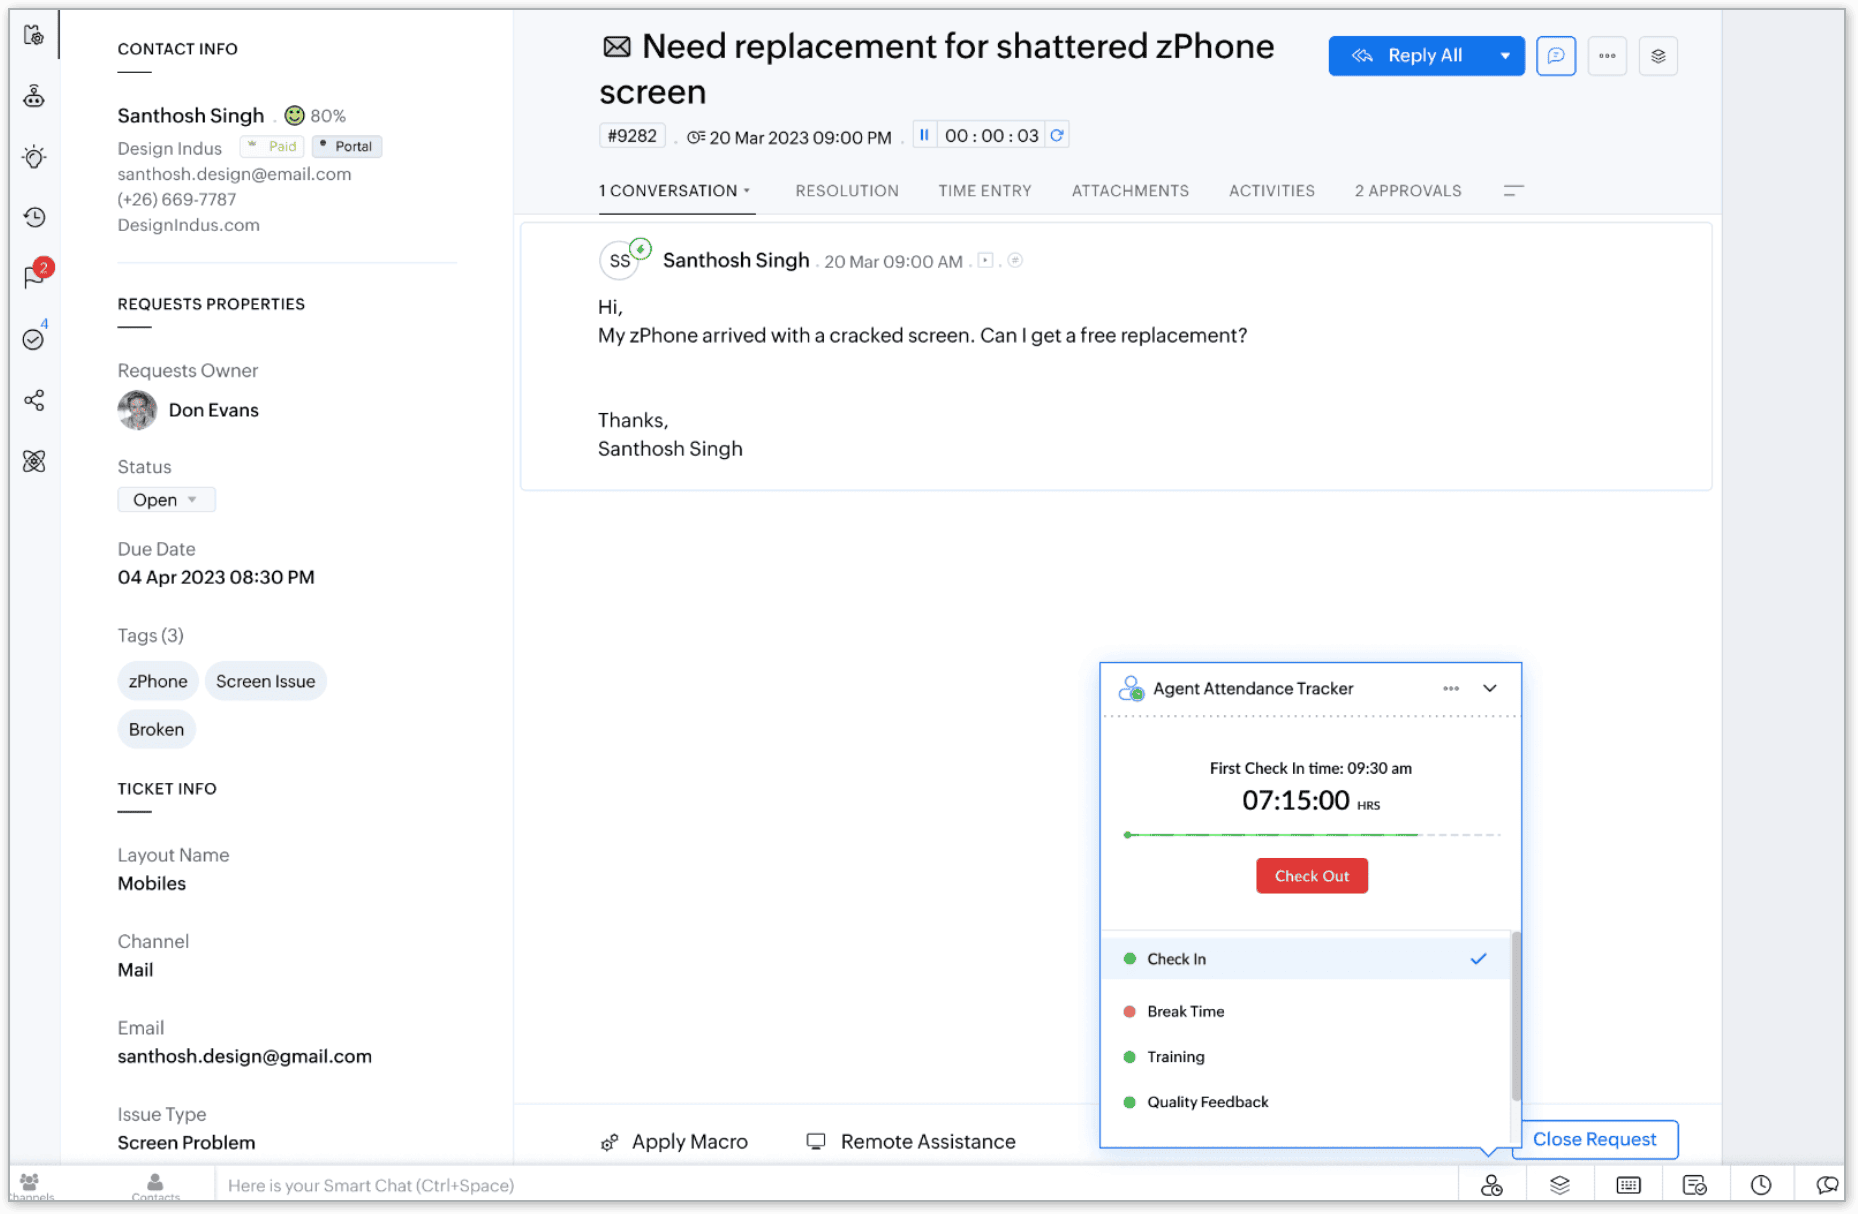This screenshot has width=1858, height=1214.
Task: Open the checkmark tasks icon with badge 4
Action: (34, 338)
